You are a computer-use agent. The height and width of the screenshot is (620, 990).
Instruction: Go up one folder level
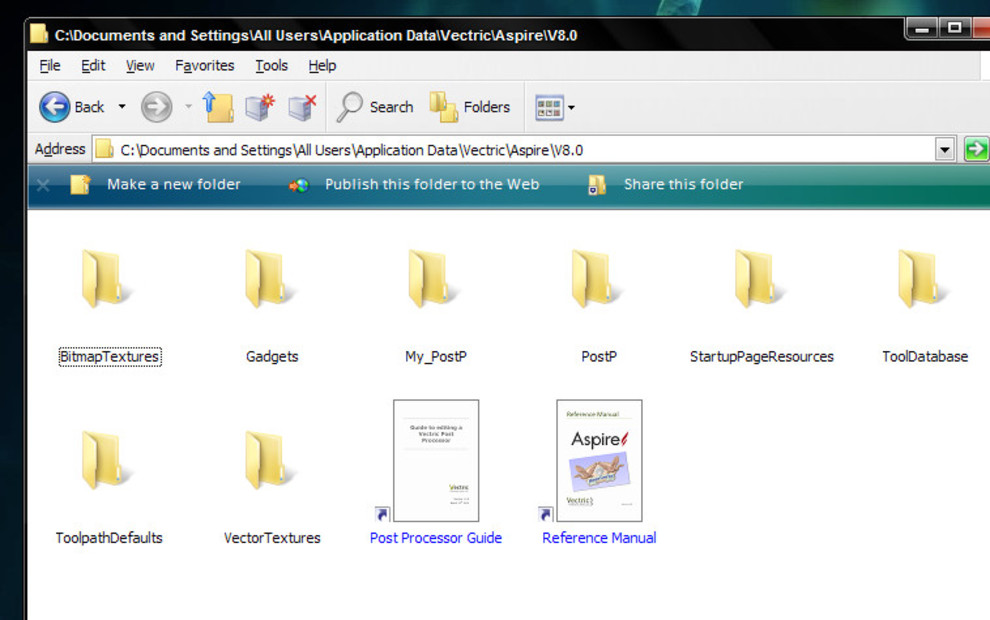click(x=218, y=107)
